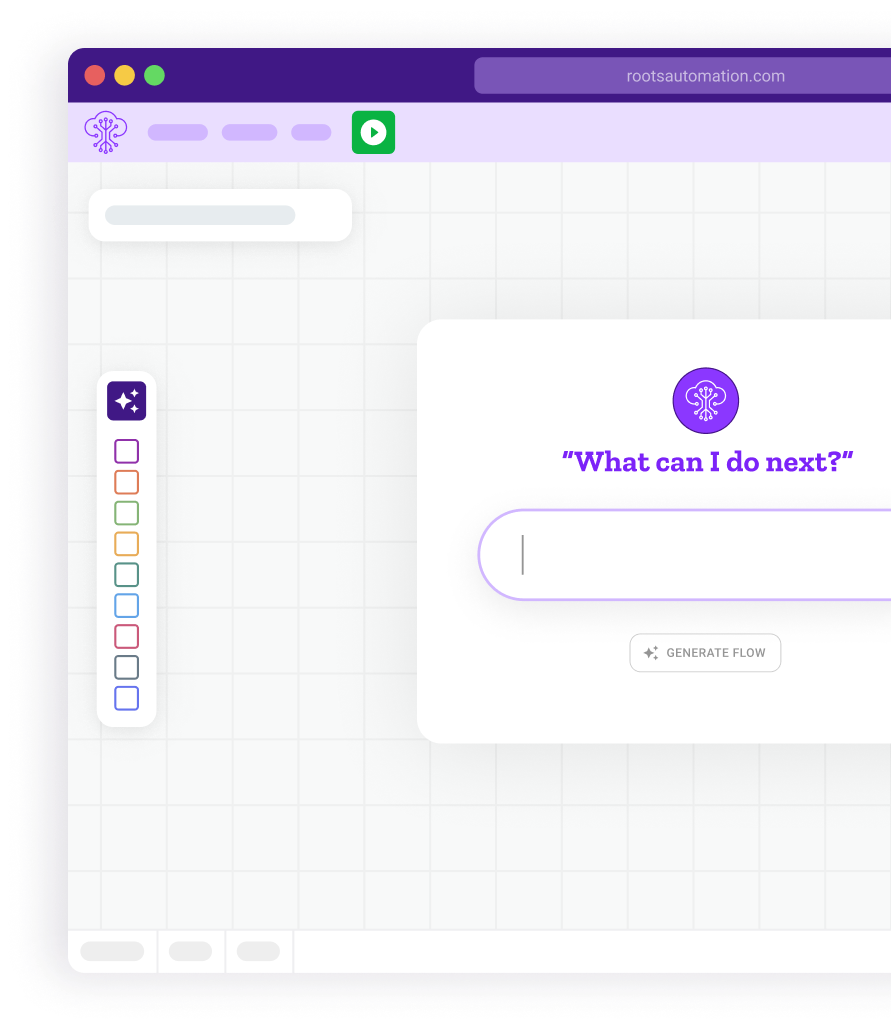Minimize window with yellow dot
Image resolution: width=891 pixels, height=1032 pixels.
124,76
